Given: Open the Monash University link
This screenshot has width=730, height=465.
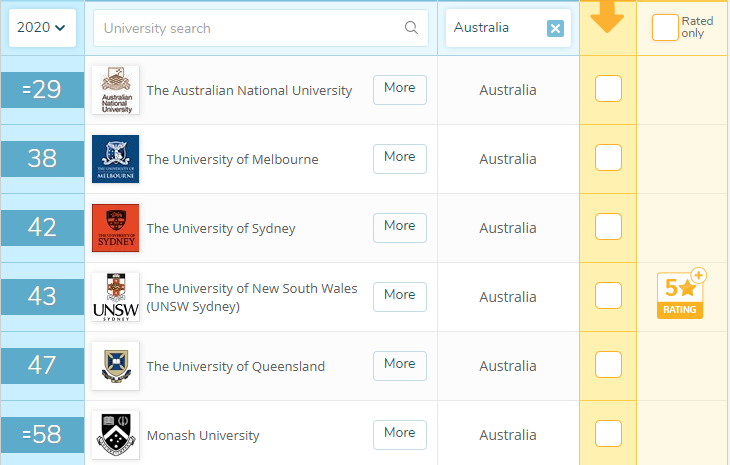Looking at the screenshot, I should [203, 436].
